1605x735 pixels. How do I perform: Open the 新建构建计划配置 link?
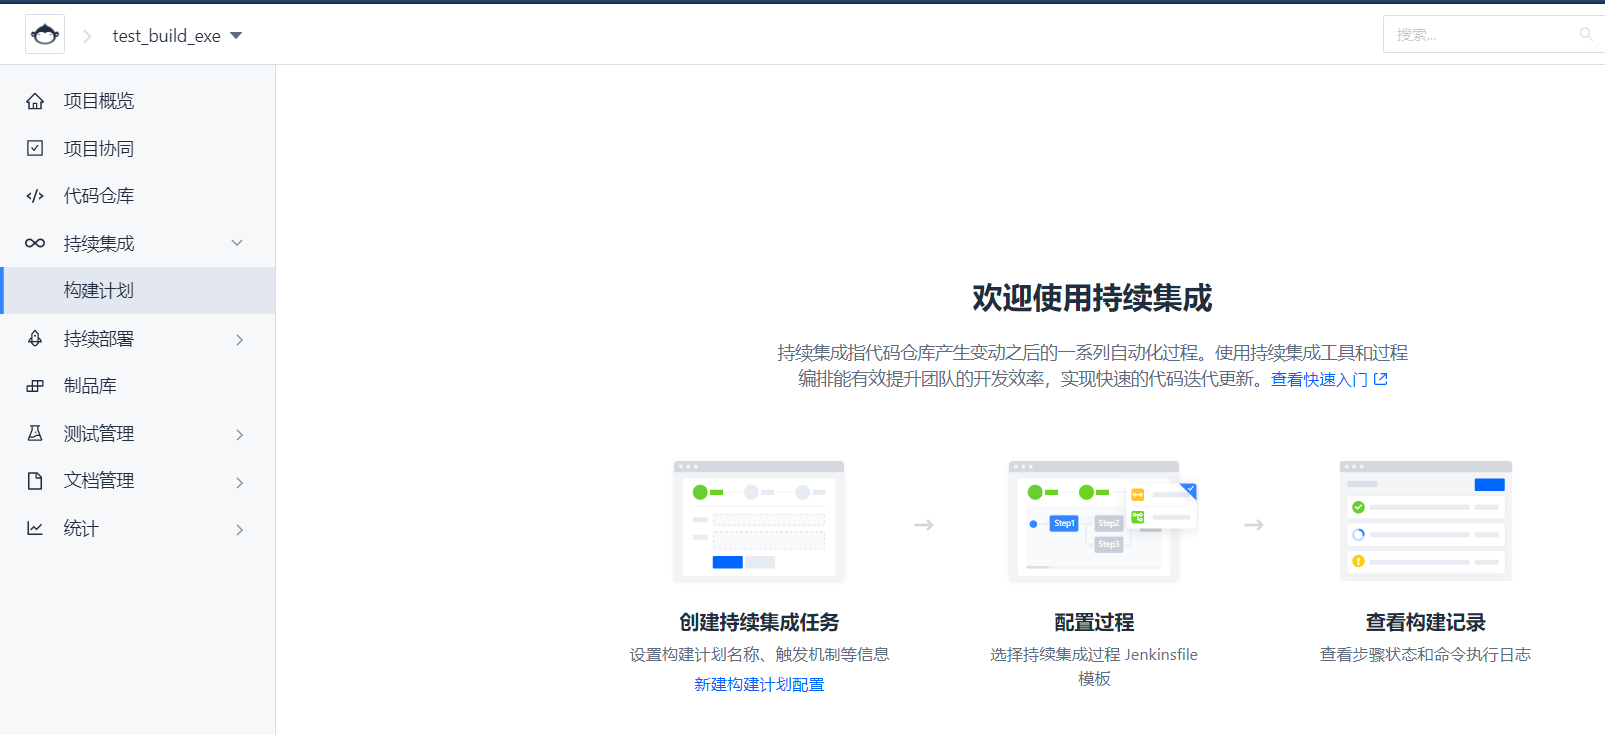(x=759, y=684)
